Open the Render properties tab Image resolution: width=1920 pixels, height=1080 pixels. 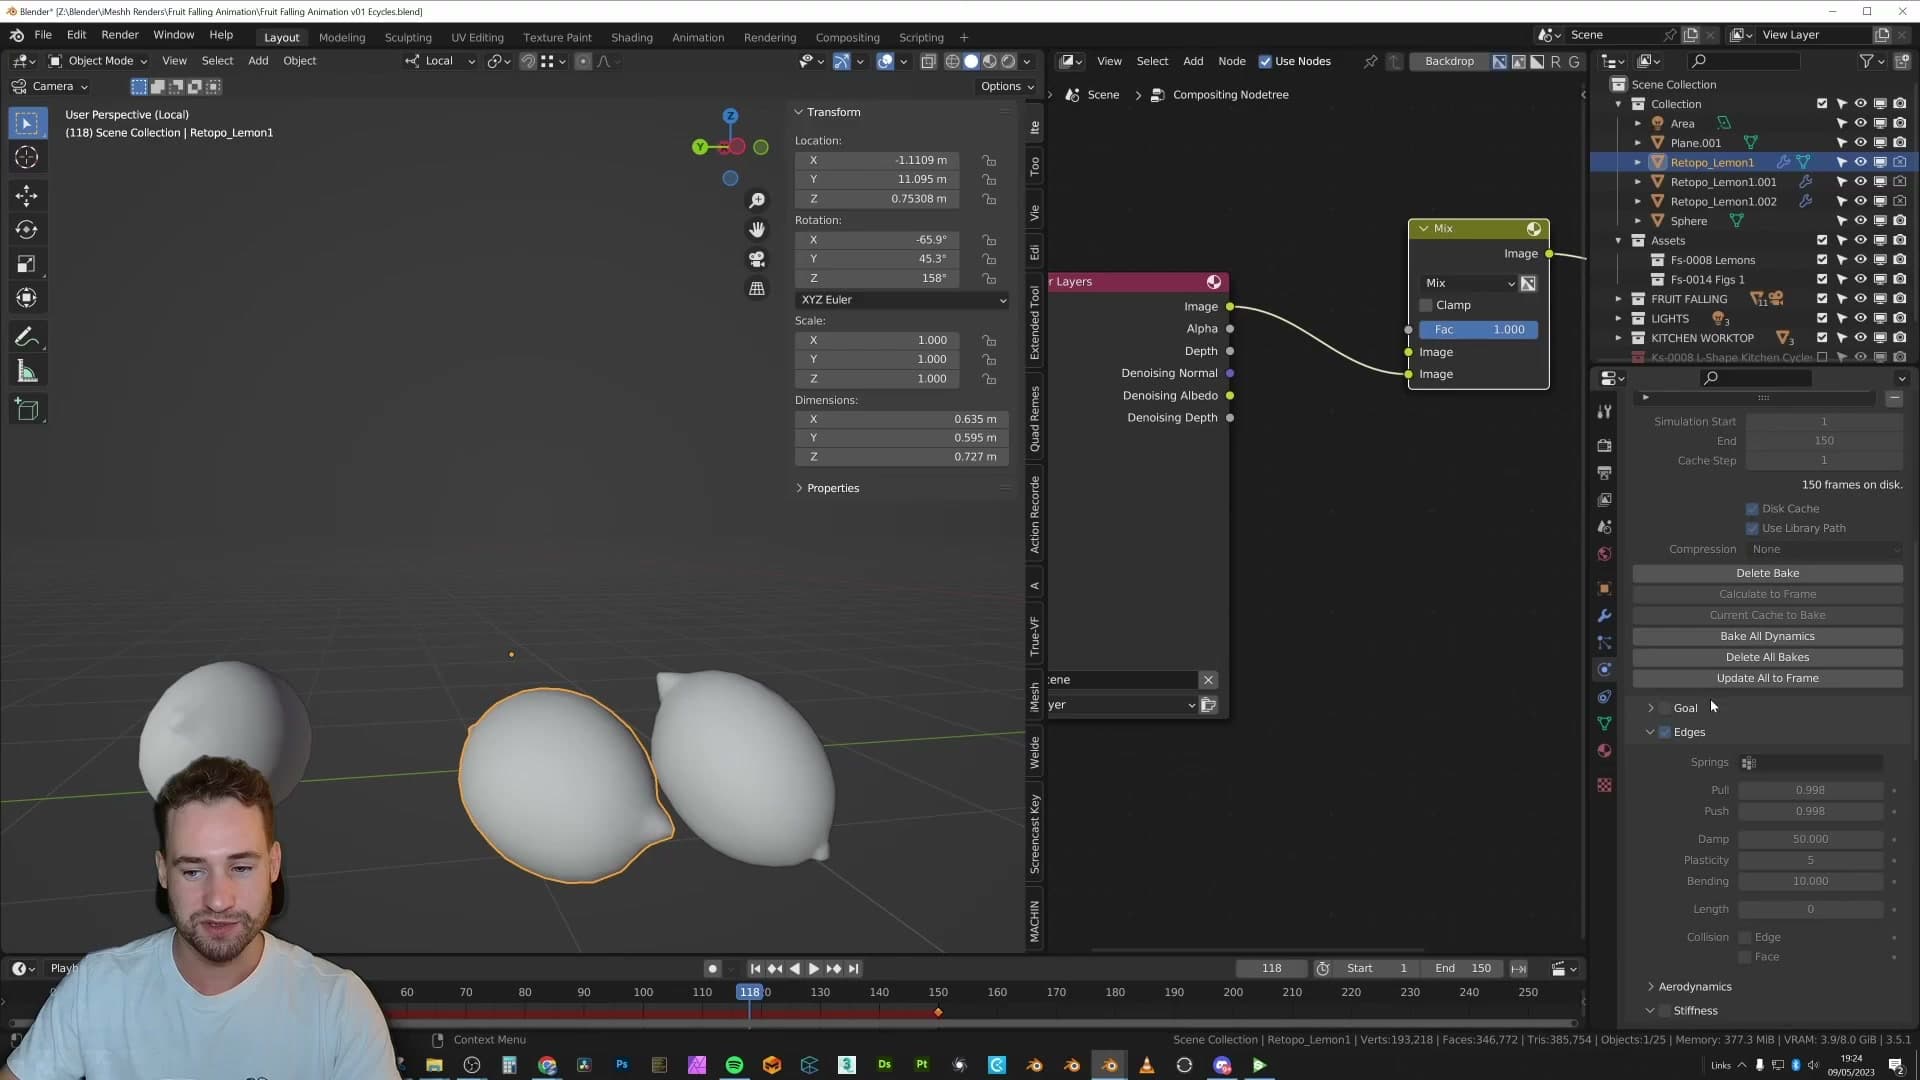[1604, 445]
